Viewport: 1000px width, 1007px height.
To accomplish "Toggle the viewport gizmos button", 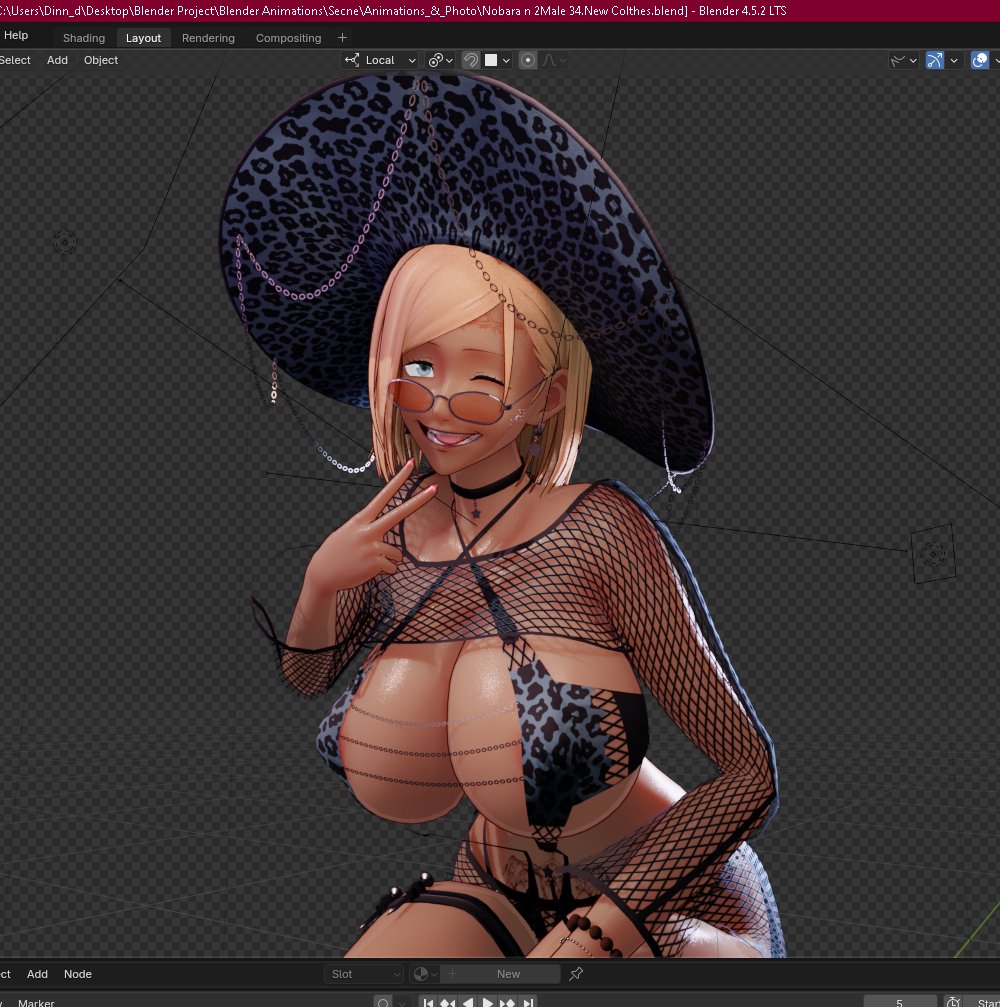I will [934, 60].
